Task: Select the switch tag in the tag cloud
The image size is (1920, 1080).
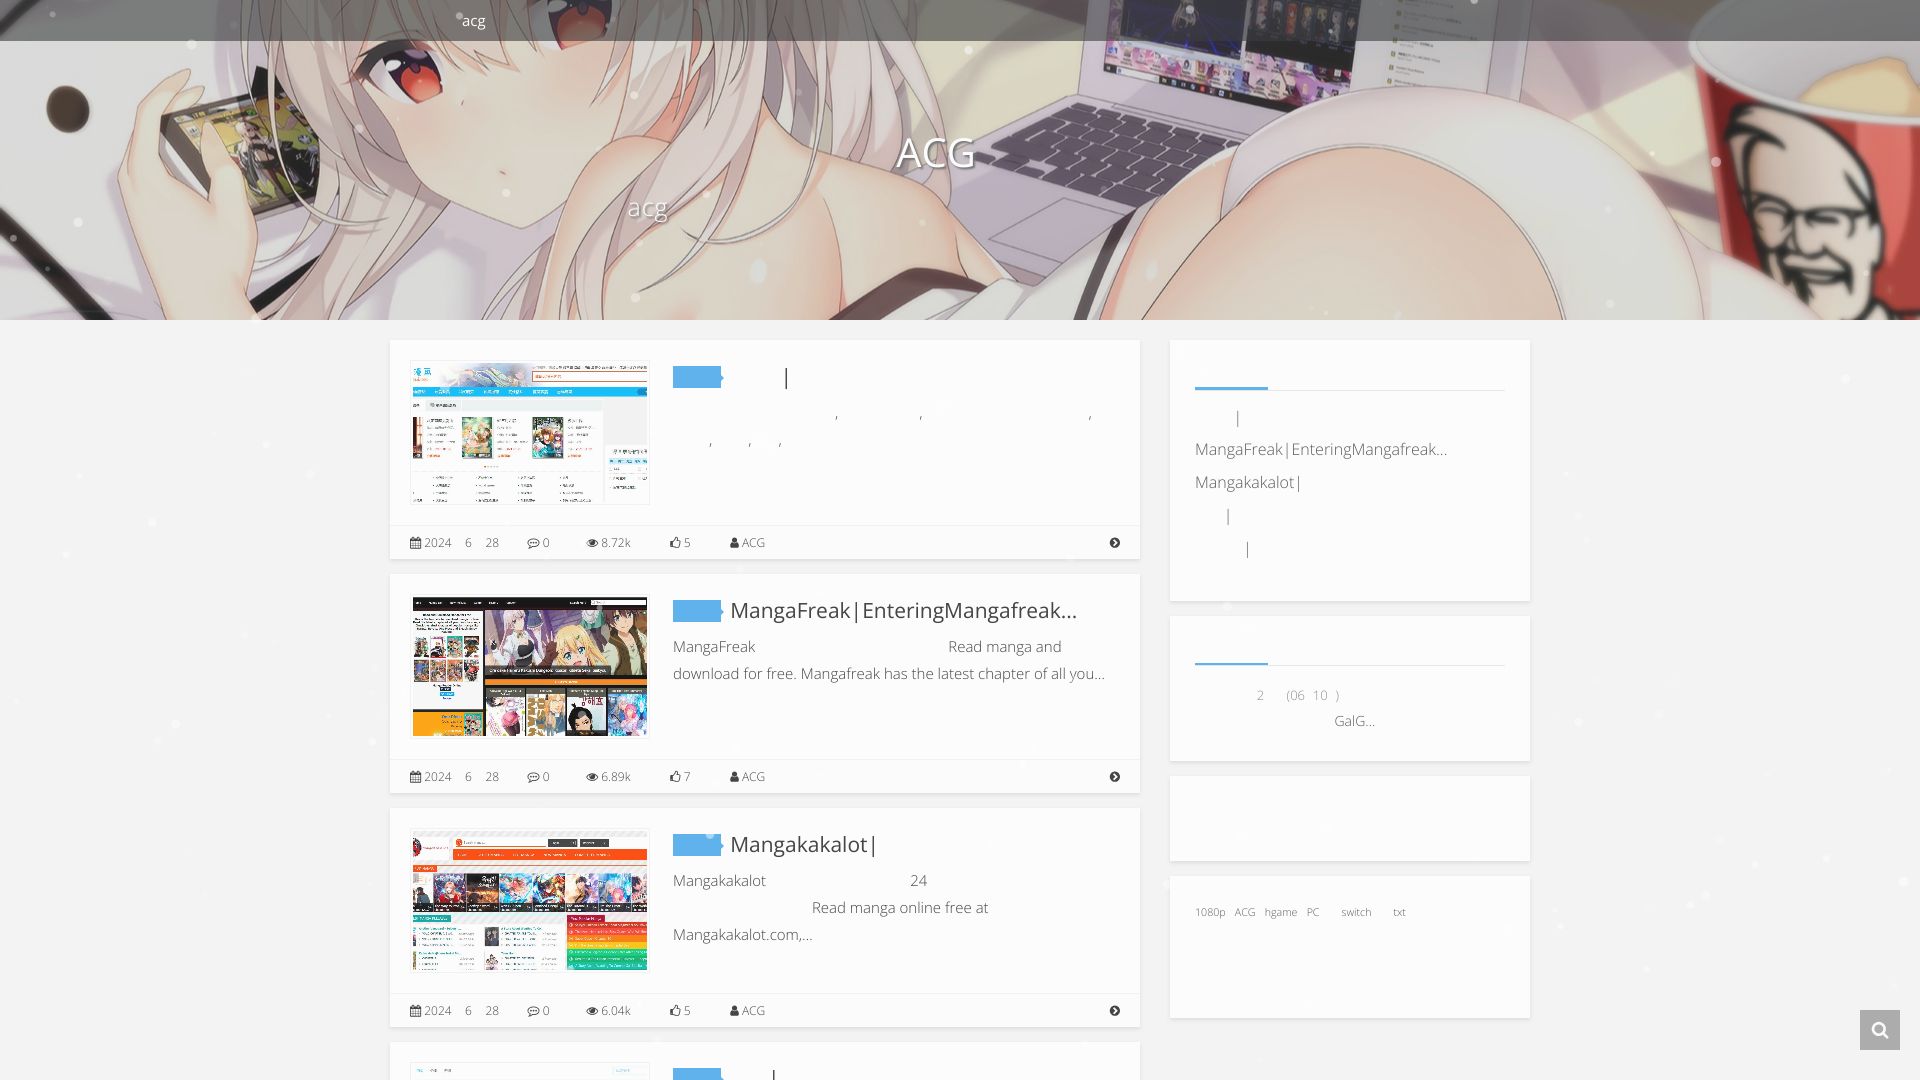Action: [x=1356, y=912]
